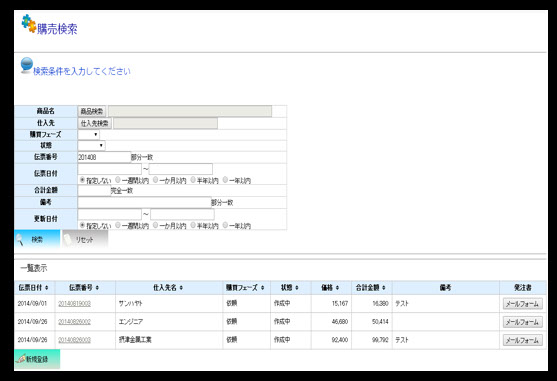Open slip number link 20140819003

click(x=74, y=304)
